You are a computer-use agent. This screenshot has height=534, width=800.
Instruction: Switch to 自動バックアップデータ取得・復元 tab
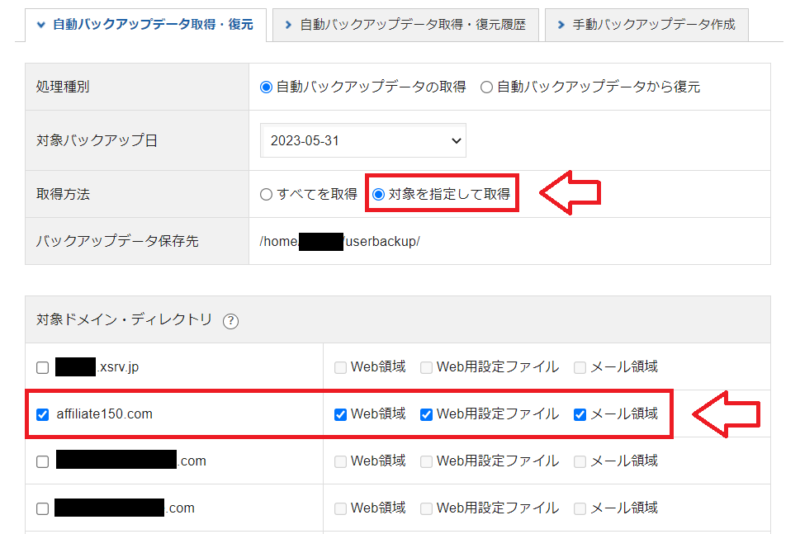pos(145,24)
